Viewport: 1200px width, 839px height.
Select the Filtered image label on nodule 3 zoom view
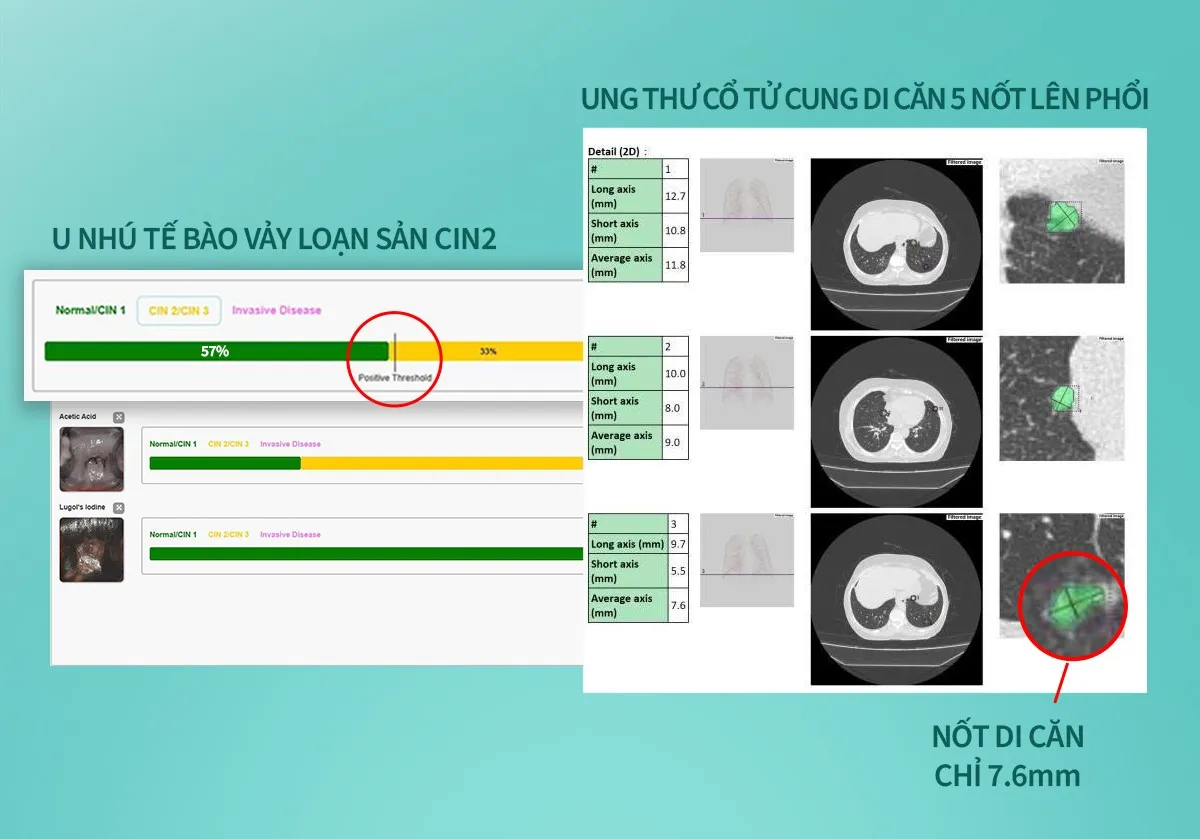(x=1113, y=514)
